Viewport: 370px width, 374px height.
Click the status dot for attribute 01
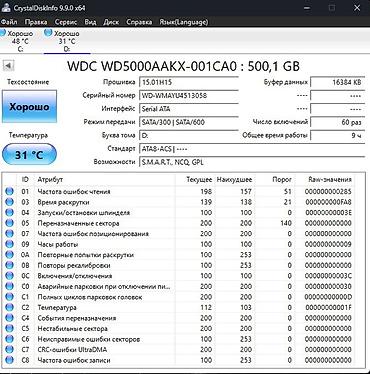(9, 191)
